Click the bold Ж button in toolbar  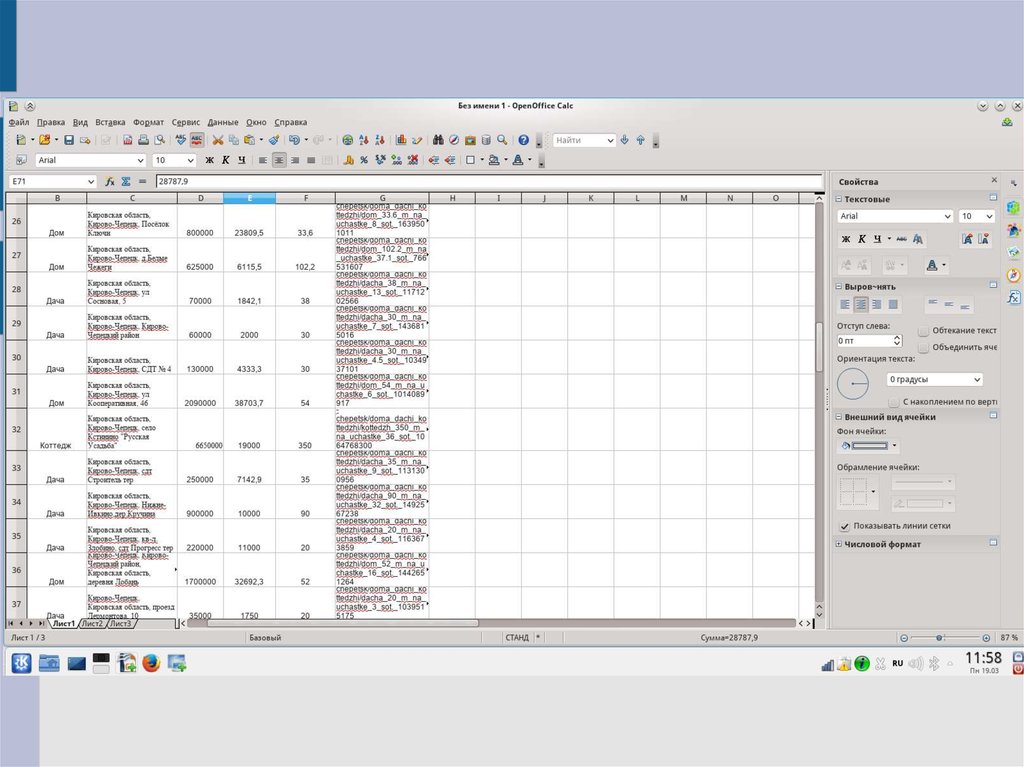click(210, 160)
